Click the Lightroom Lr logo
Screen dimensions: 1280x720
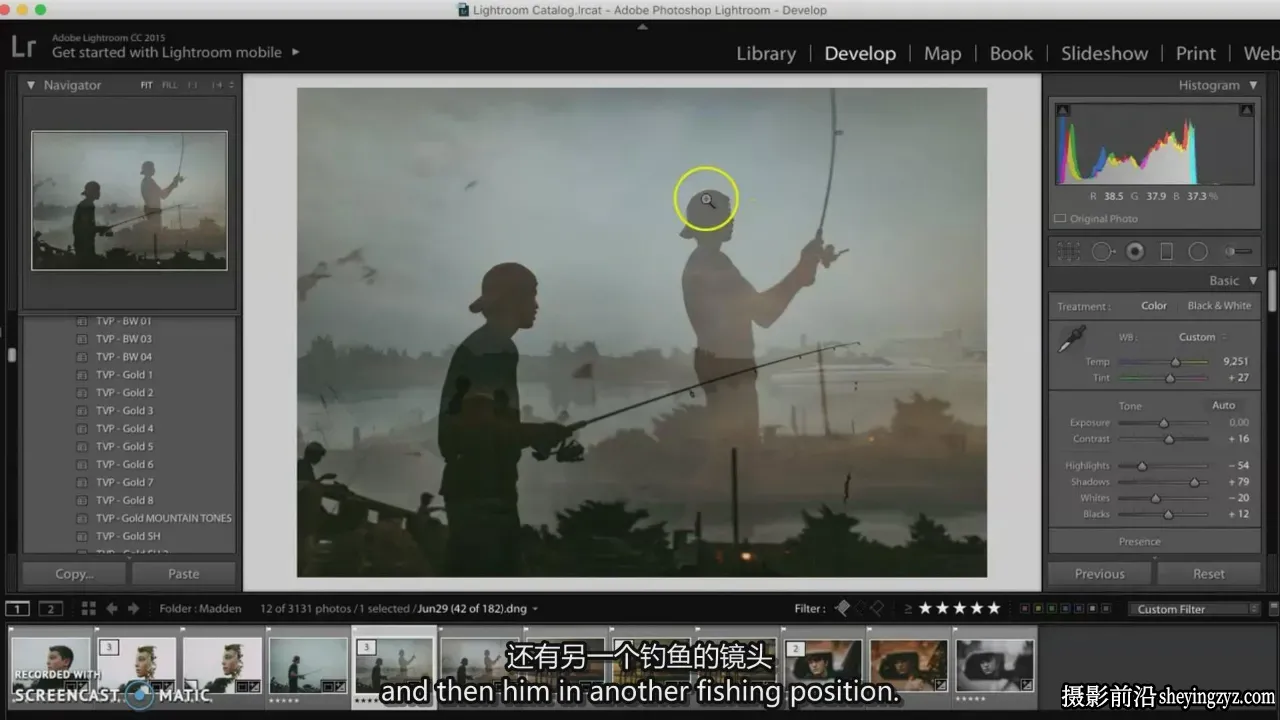point(24,45)
